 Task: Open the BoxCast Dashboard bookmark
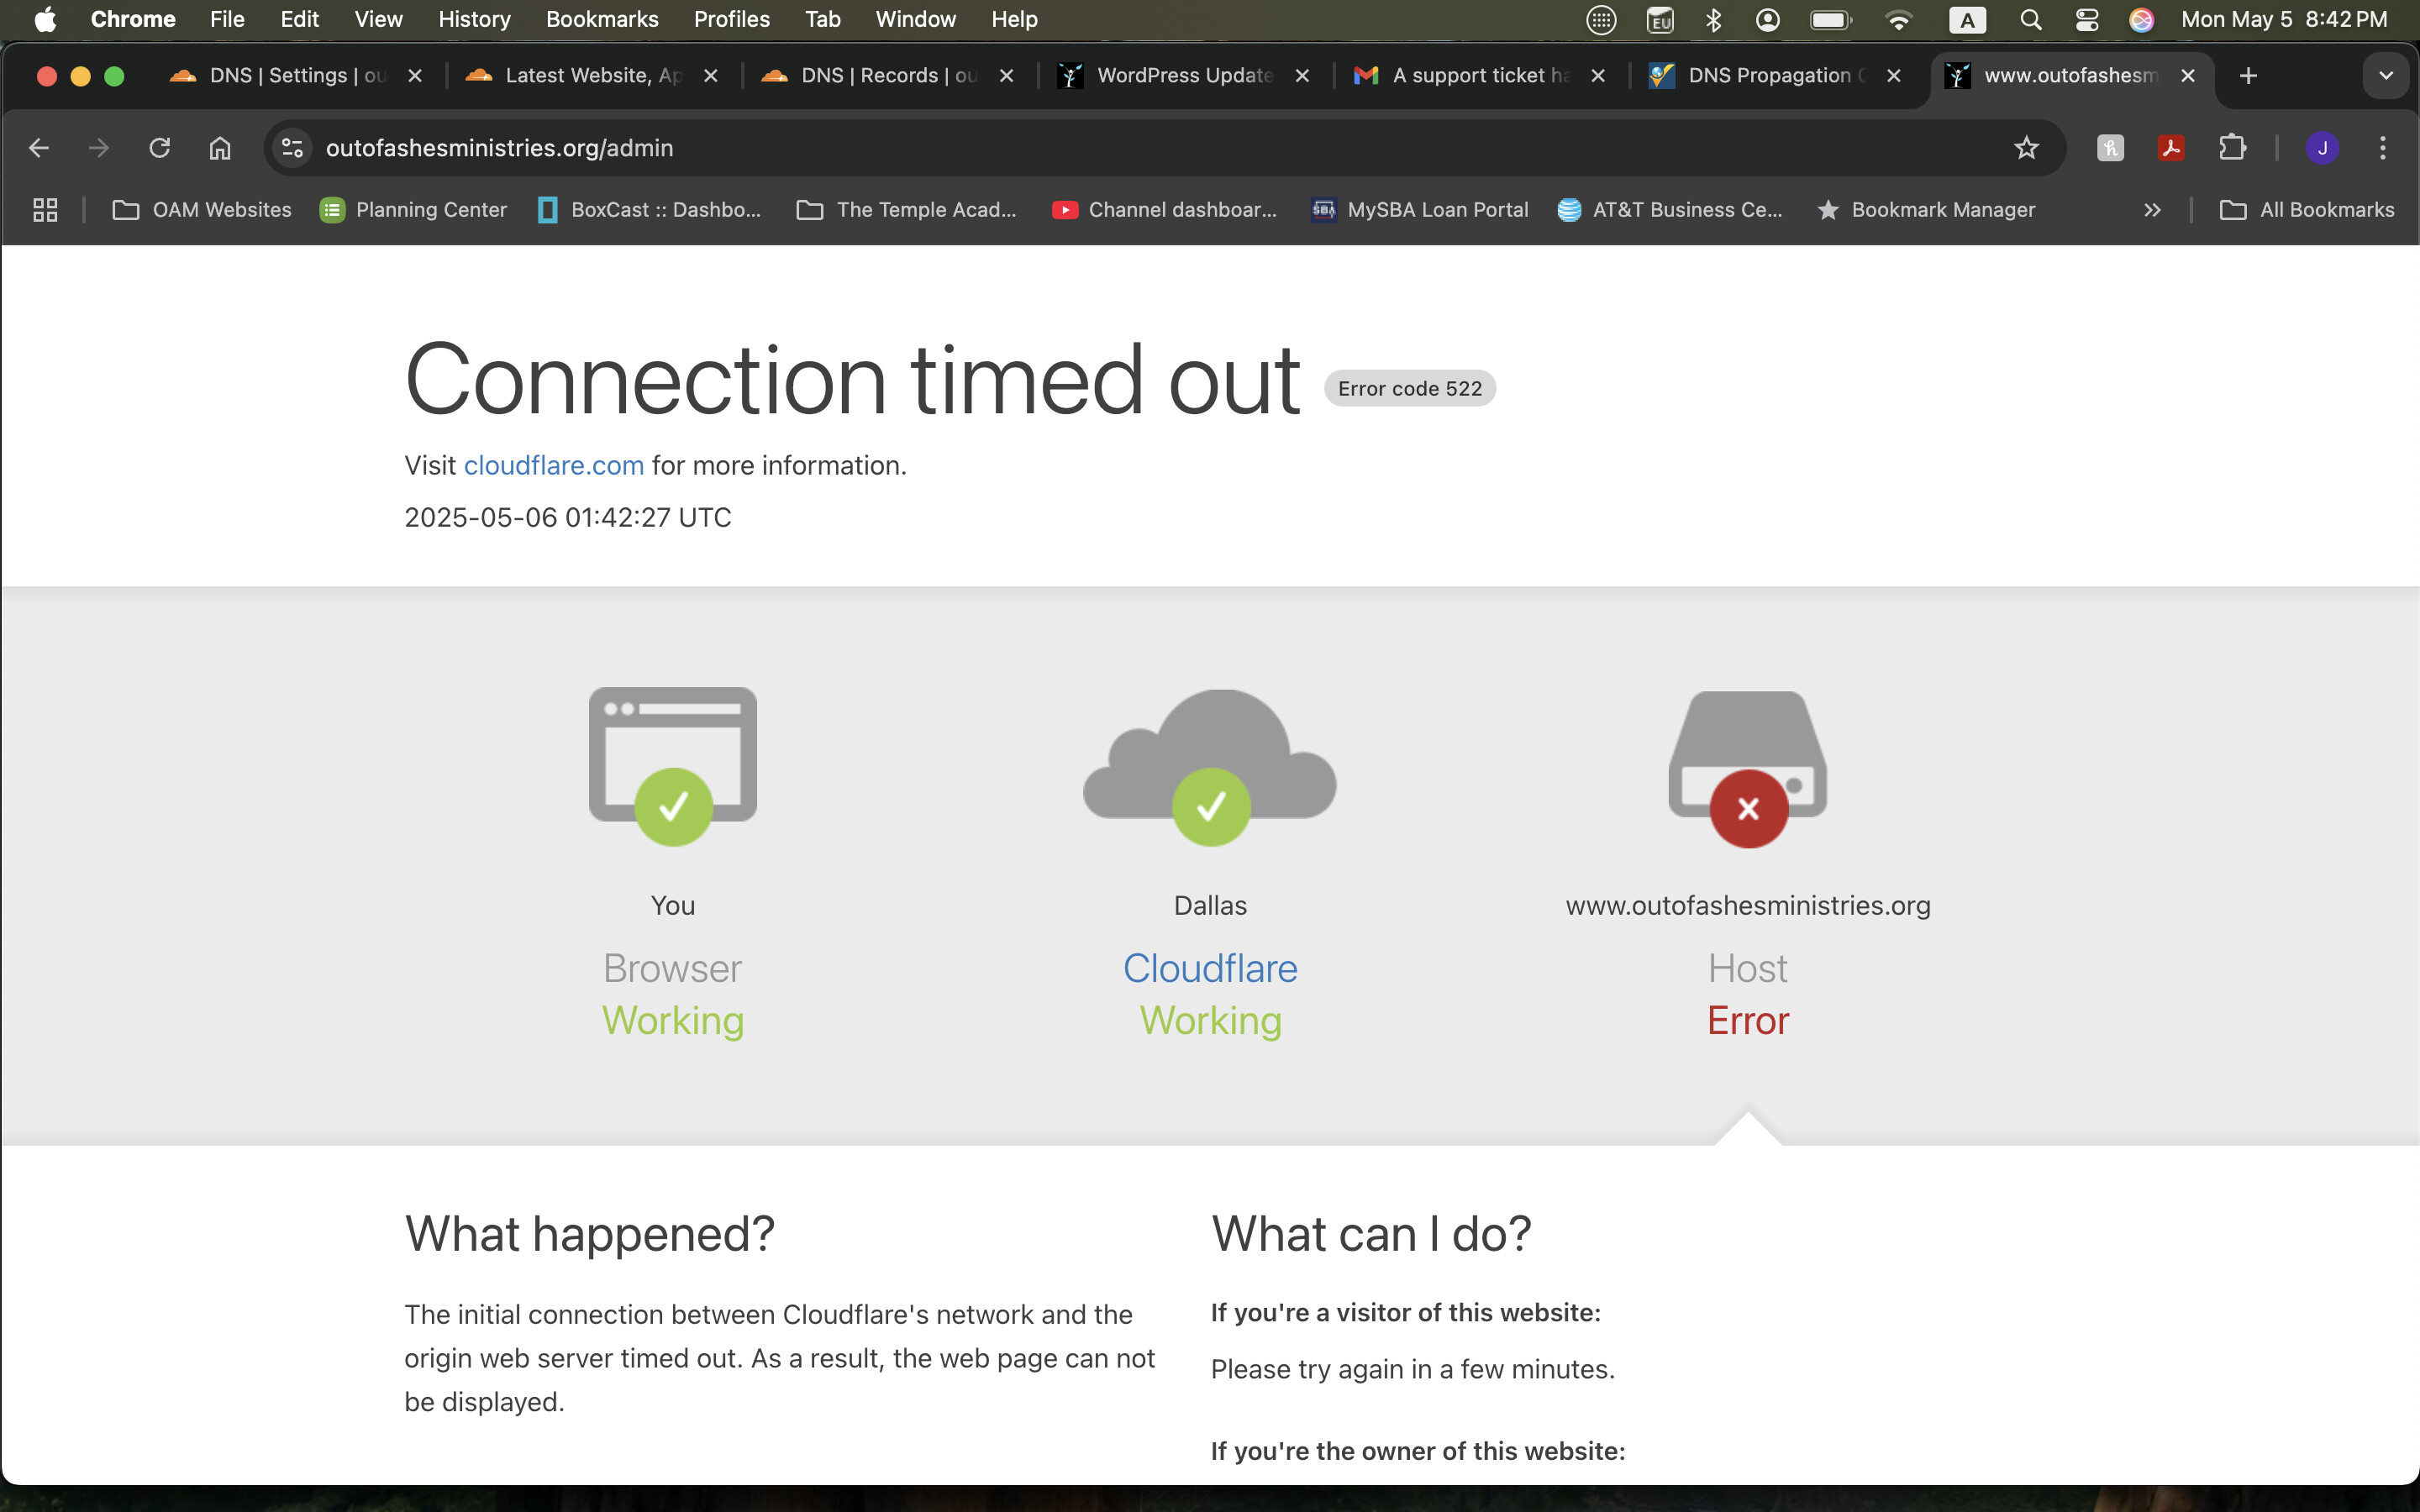650,210
